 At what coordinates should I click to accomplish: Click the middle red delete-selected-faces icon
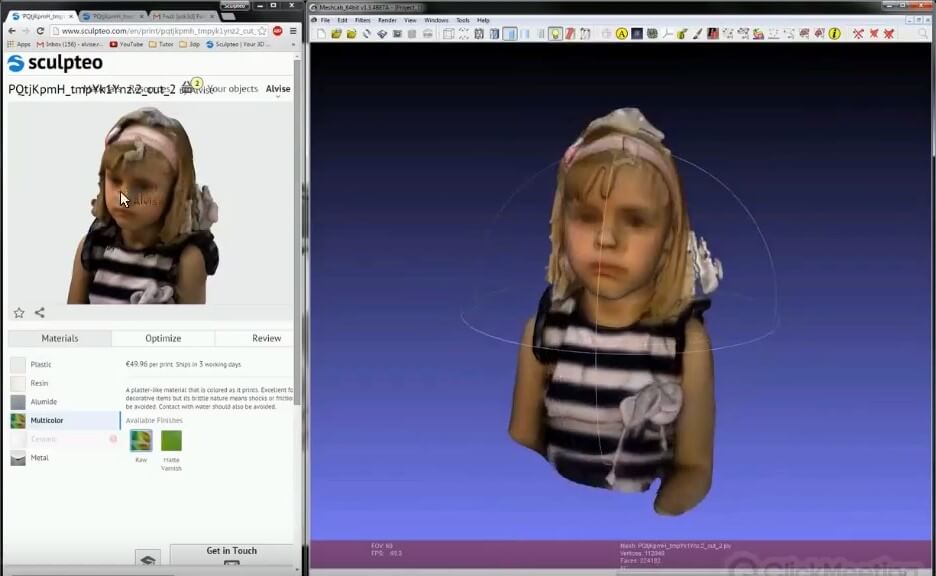[874, 34]
